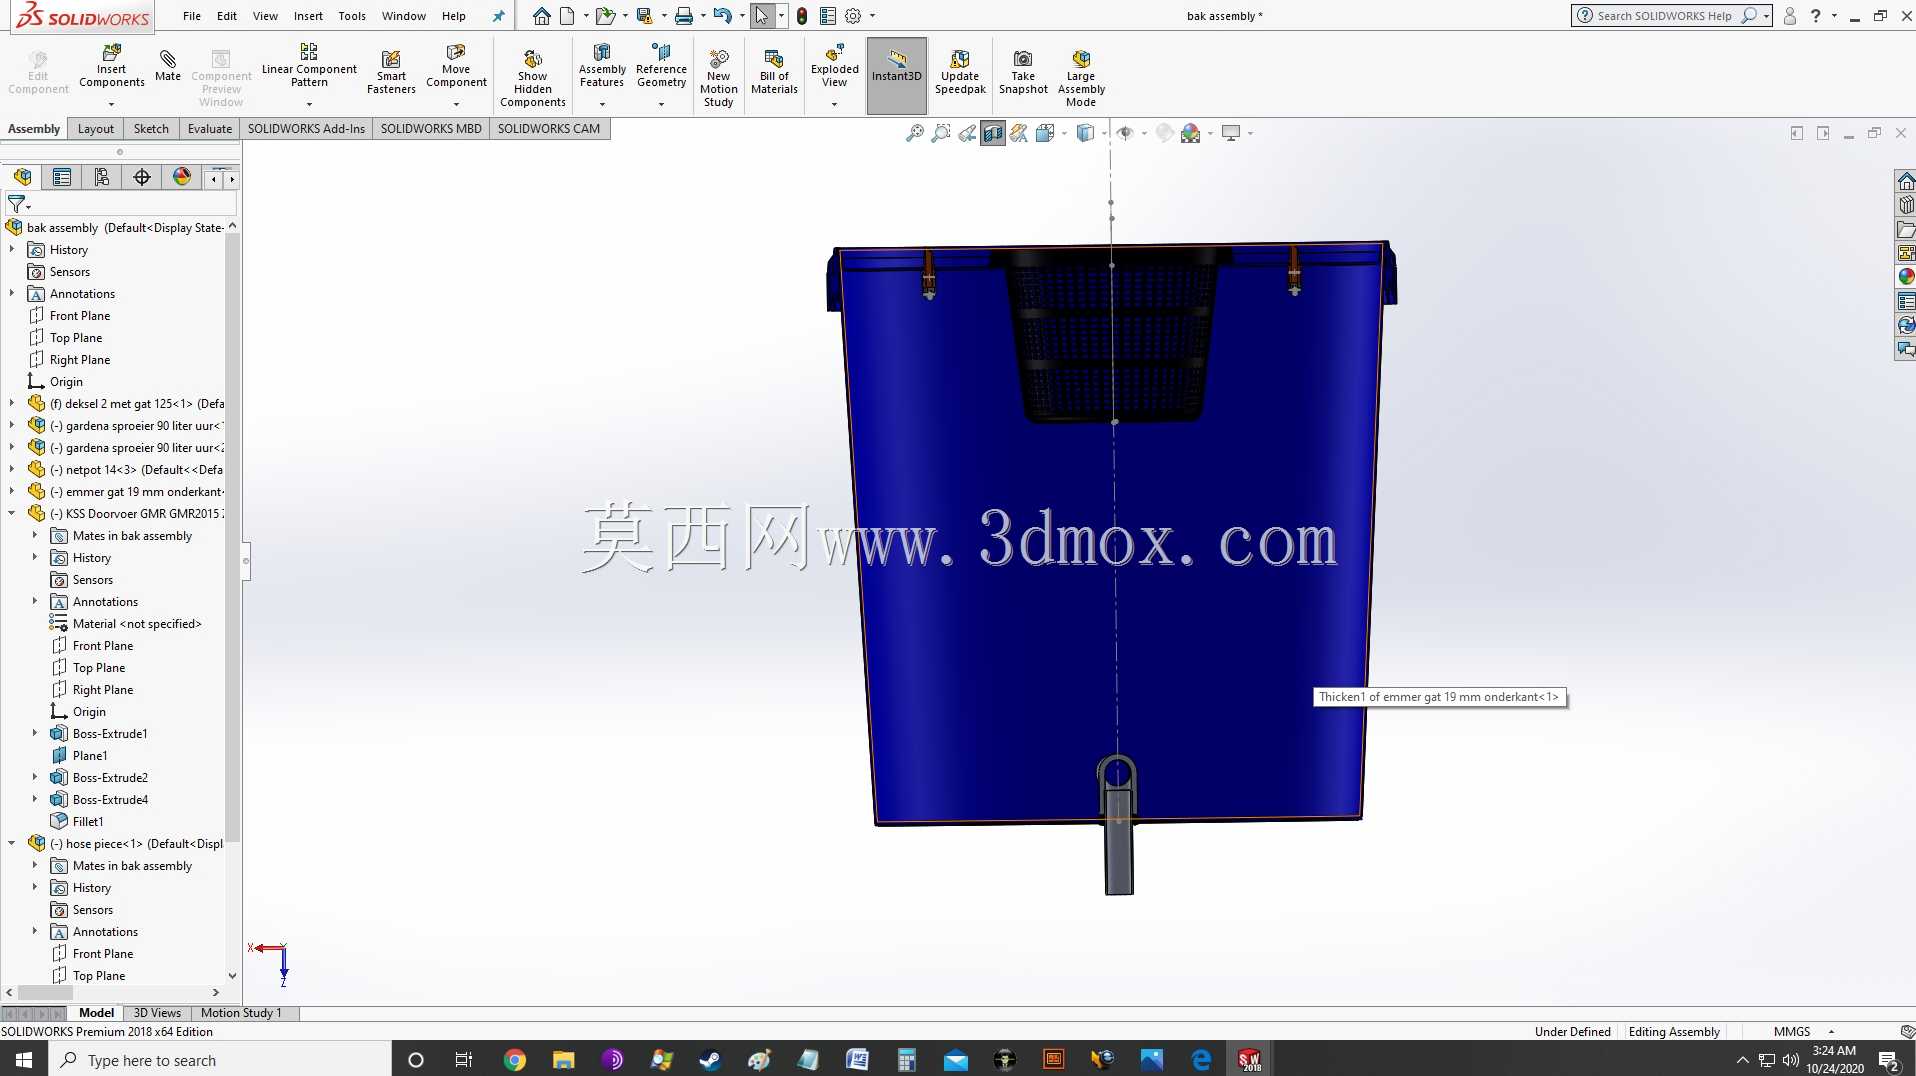Start a New Motion Study
The width and height of the screenshot is (1916, 1076).
718,78
